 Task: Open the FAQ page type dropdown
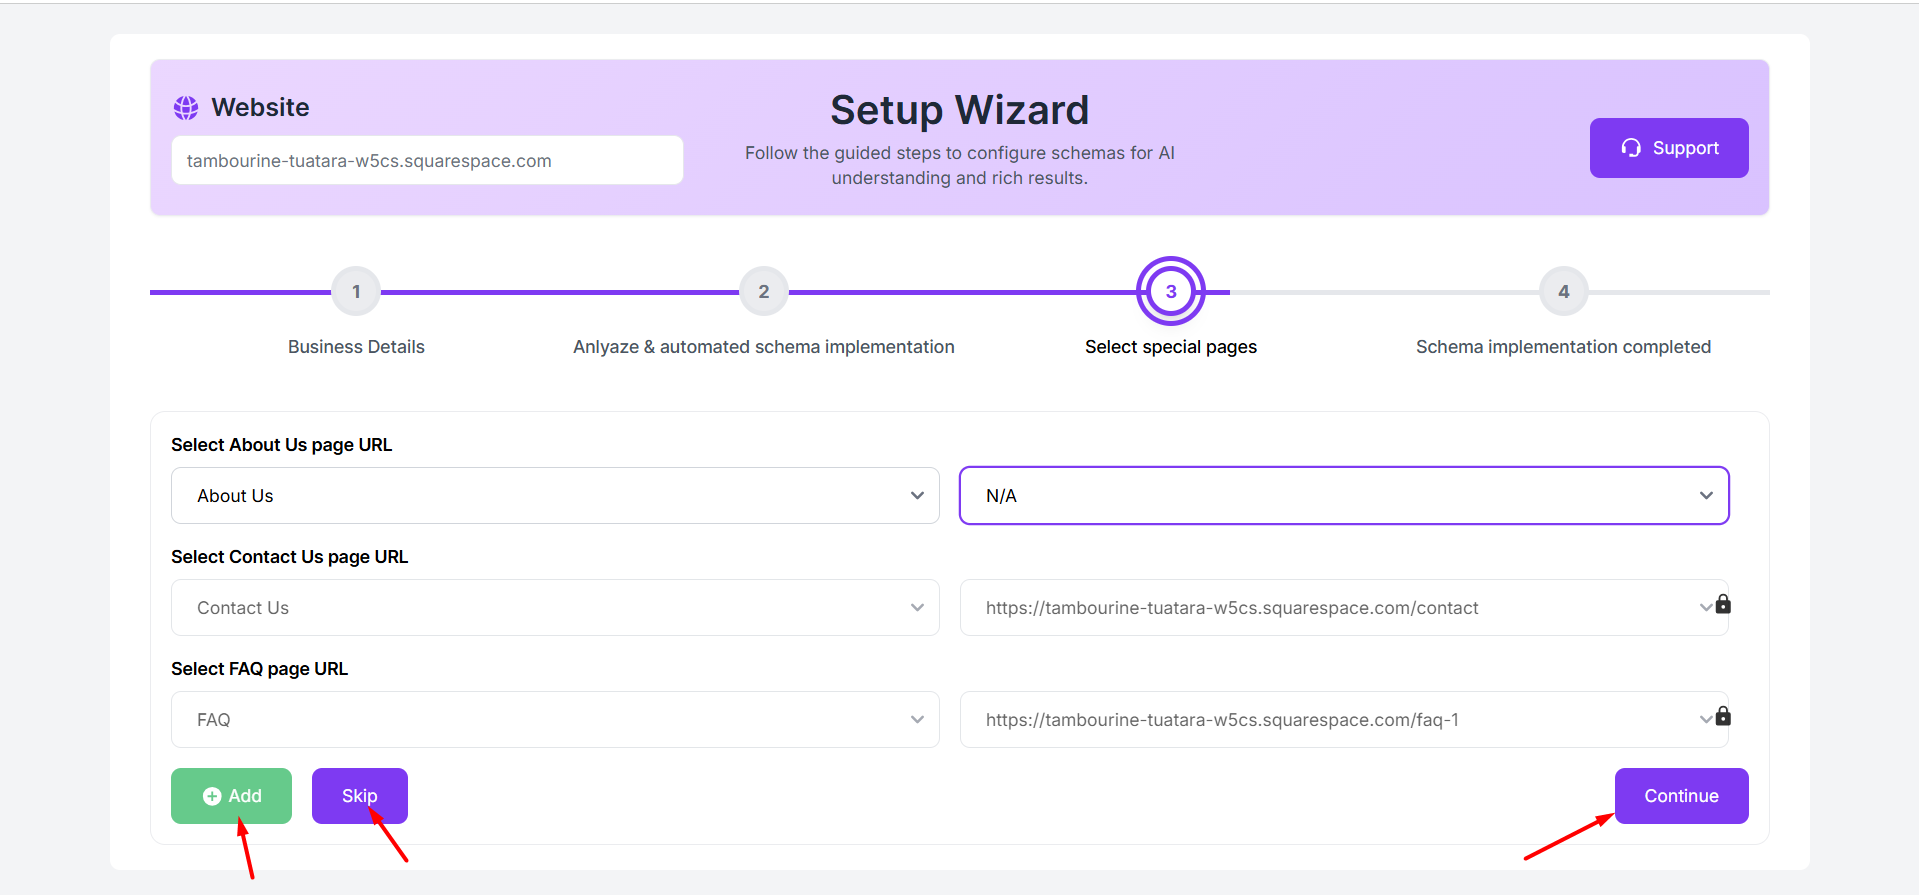pos(555,720)
